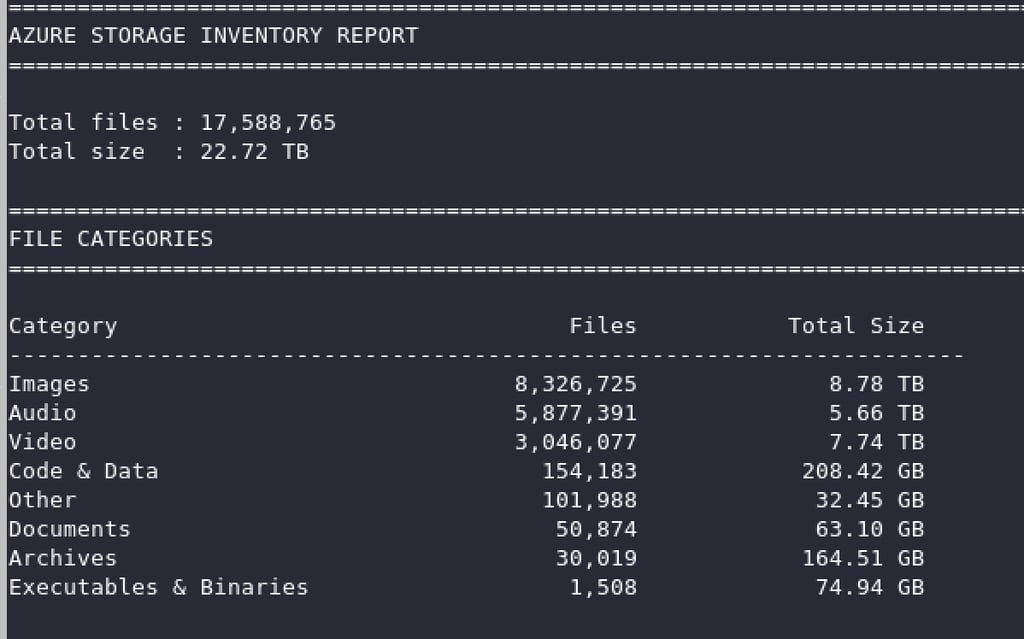Click the Category column header
Screen dimensions: 1024x639
(63, 326)
